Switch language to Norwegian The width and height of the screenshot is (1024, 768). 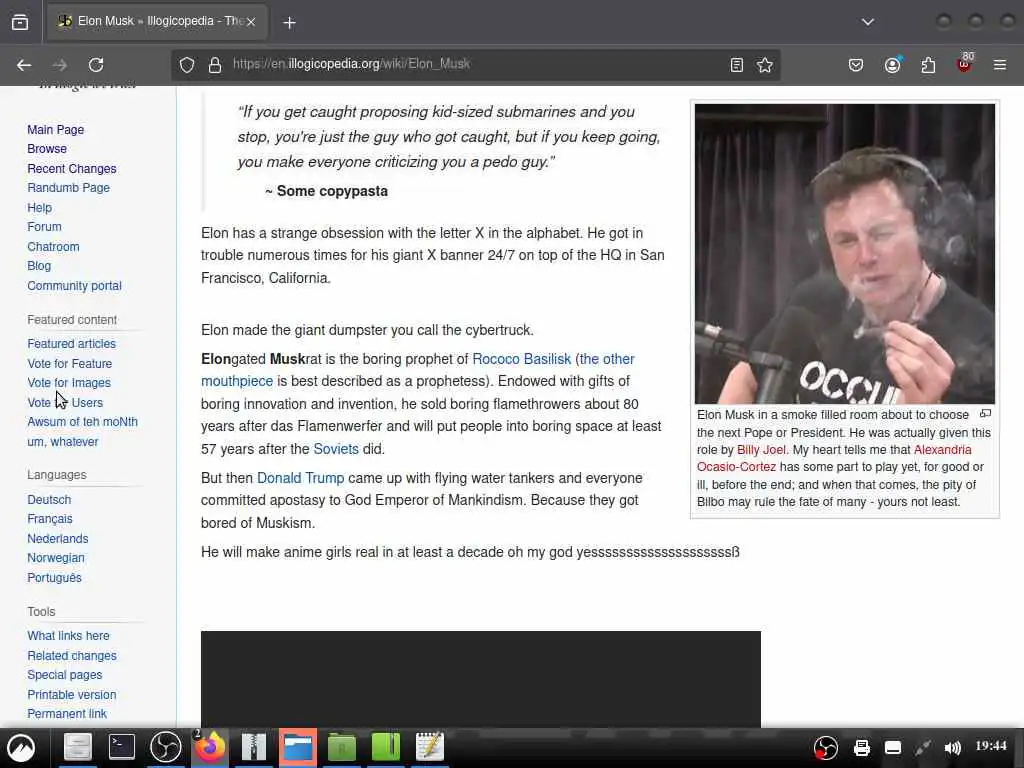click(56, 558)
